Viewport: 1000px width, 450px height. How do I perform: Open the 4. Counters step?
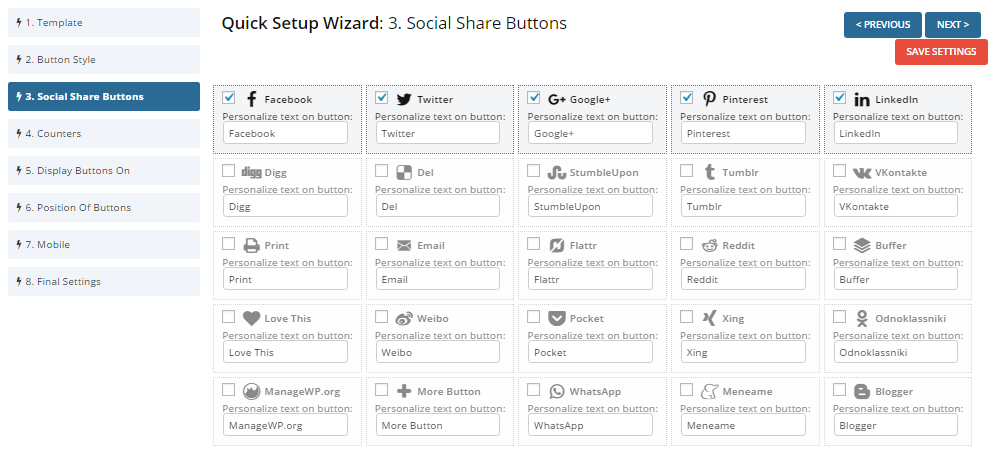click(x=104, y=134)
